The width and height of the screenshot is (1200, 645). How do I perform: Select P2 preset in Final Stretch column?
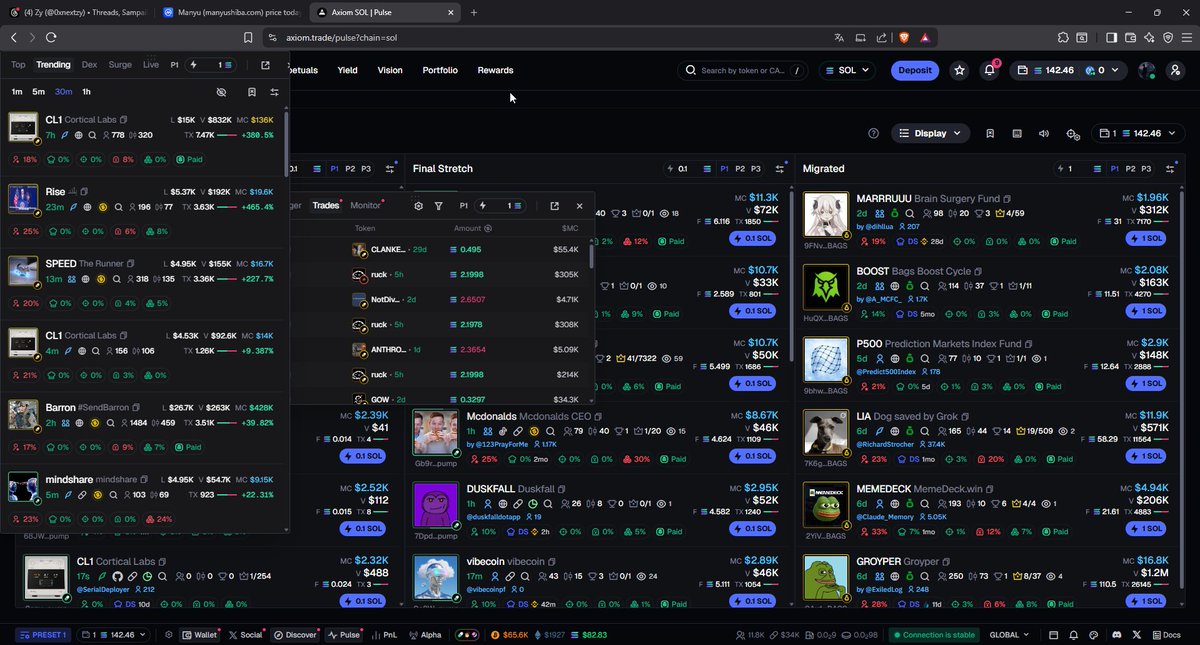coord(738,169)
